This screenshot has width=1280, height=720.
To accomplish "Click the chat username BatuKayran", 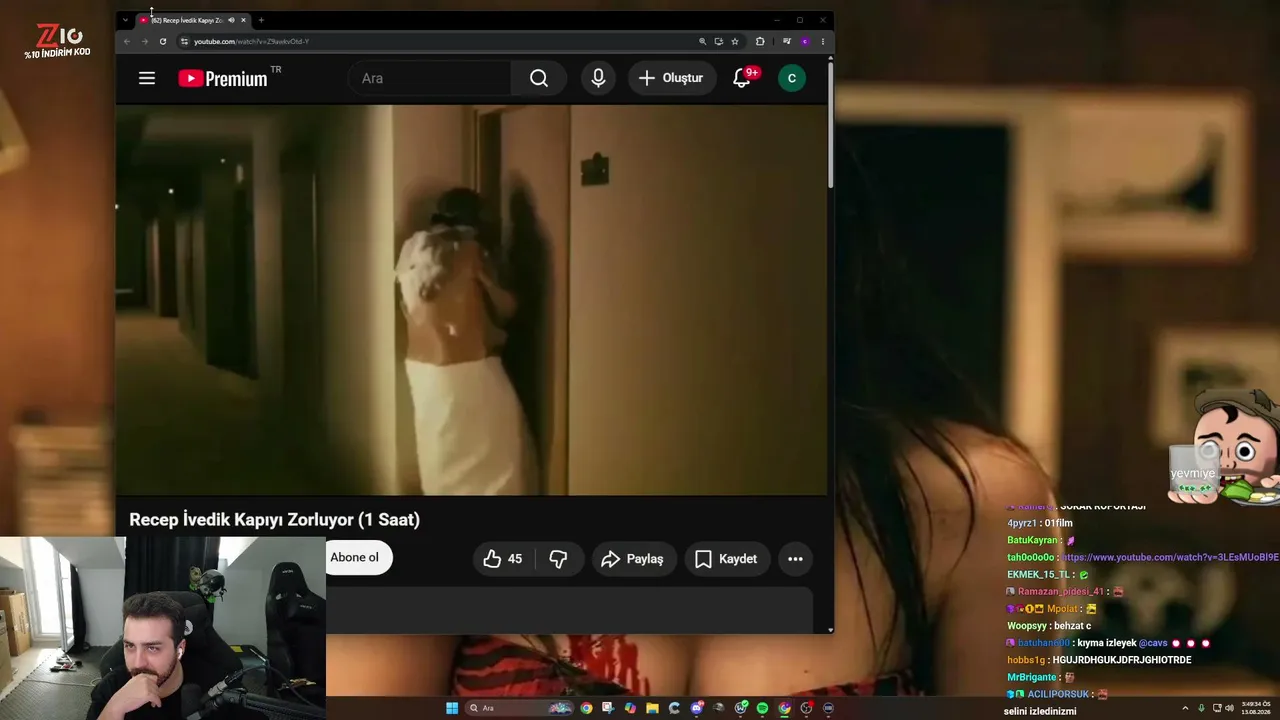I will (x=1032, y=540).
